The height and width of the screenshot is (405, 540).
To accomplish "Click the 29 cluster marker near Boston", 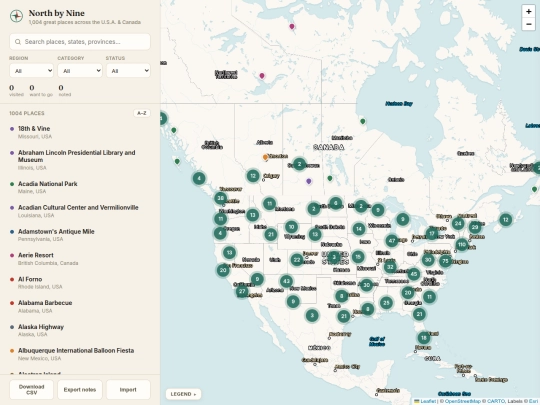I will pyautogui.click(x=475, y=227).
